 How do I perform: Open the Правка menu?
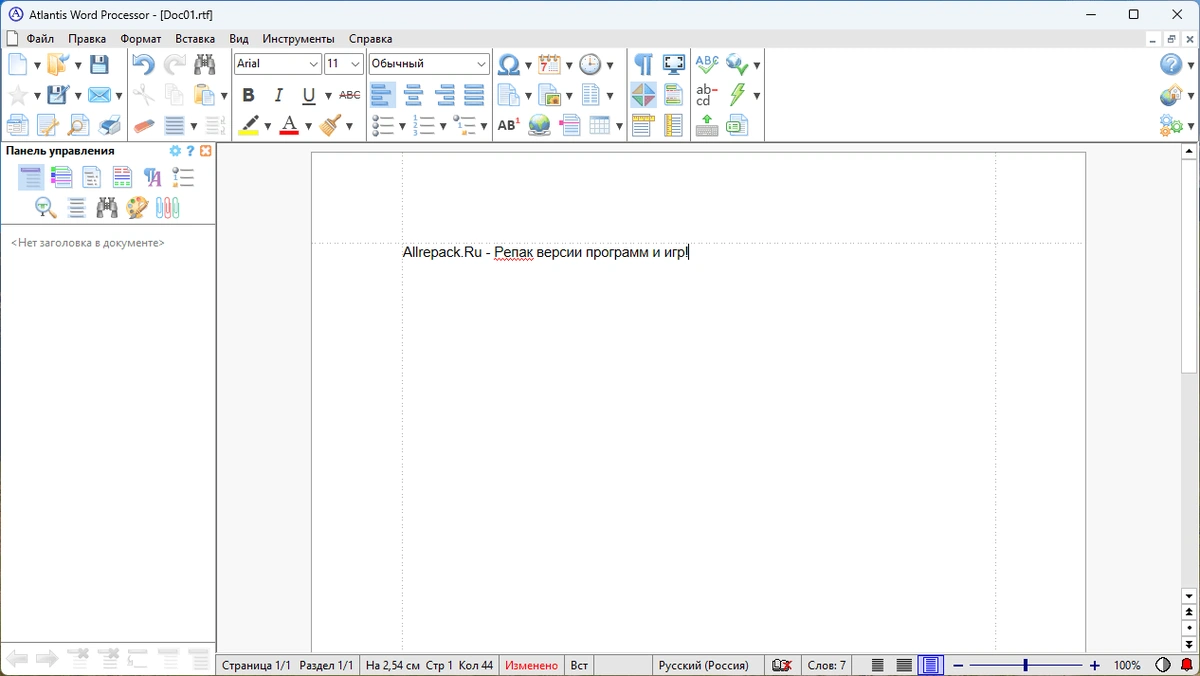click(x=87, y=39)
